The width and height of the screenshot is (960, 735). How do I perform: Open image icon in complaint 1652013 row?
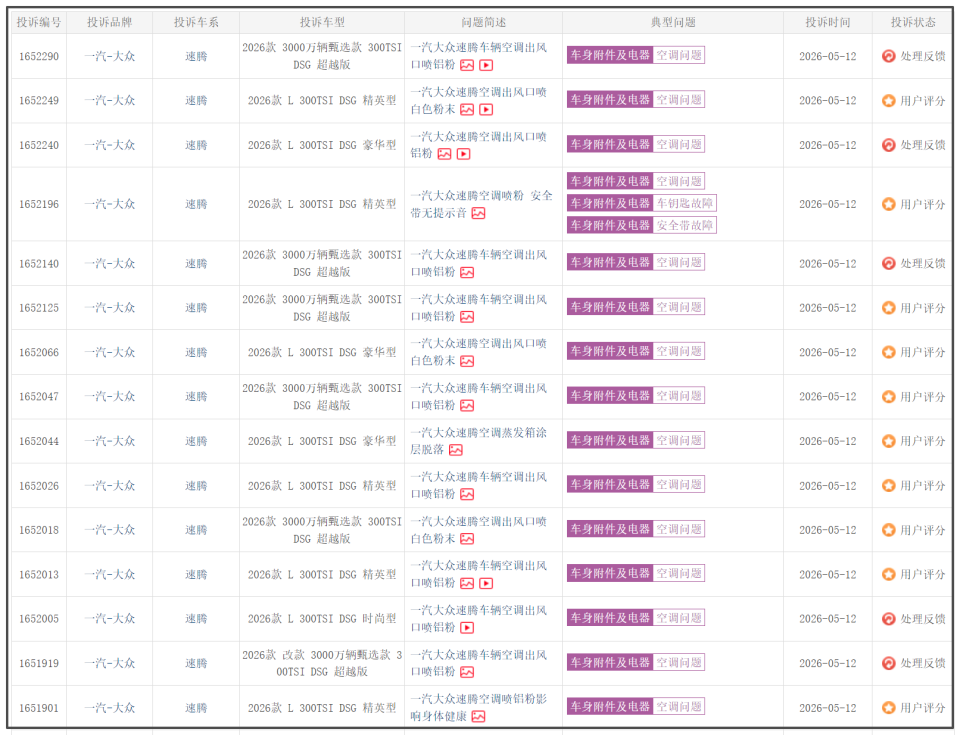click(467, 583)
